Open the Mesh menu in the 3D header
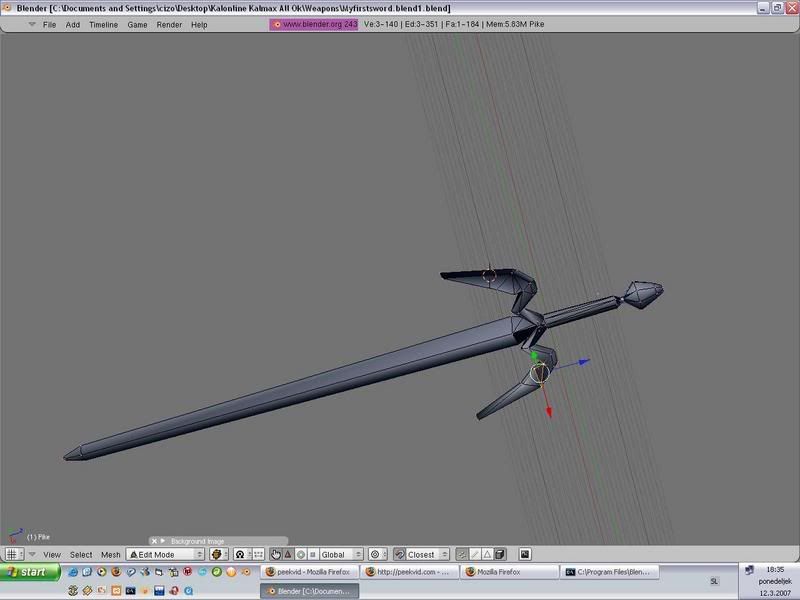 pos(110,554)
